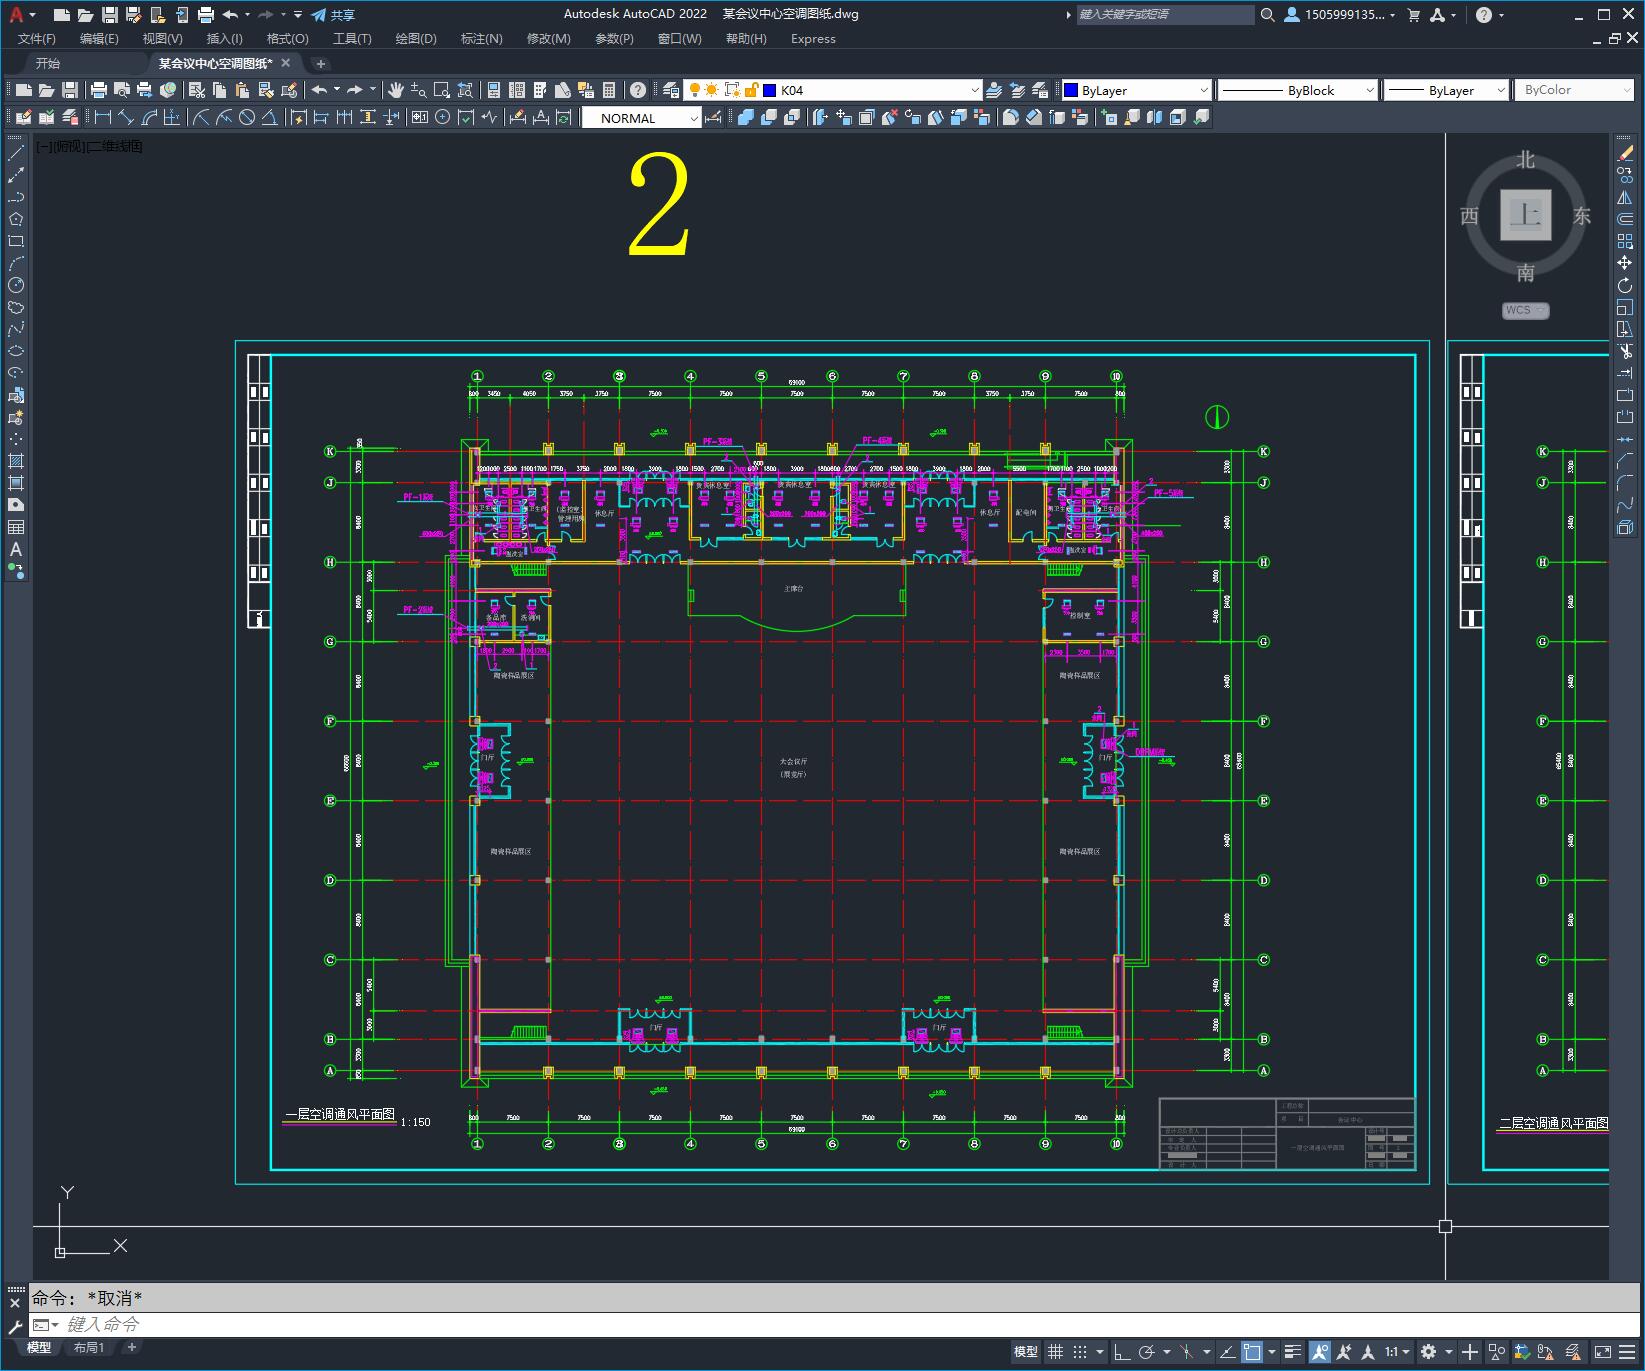Click the Plot printer icon in the Quick Access toolbar
Viewport: 1645px width, 1371px height.
(x=205, y=15)
